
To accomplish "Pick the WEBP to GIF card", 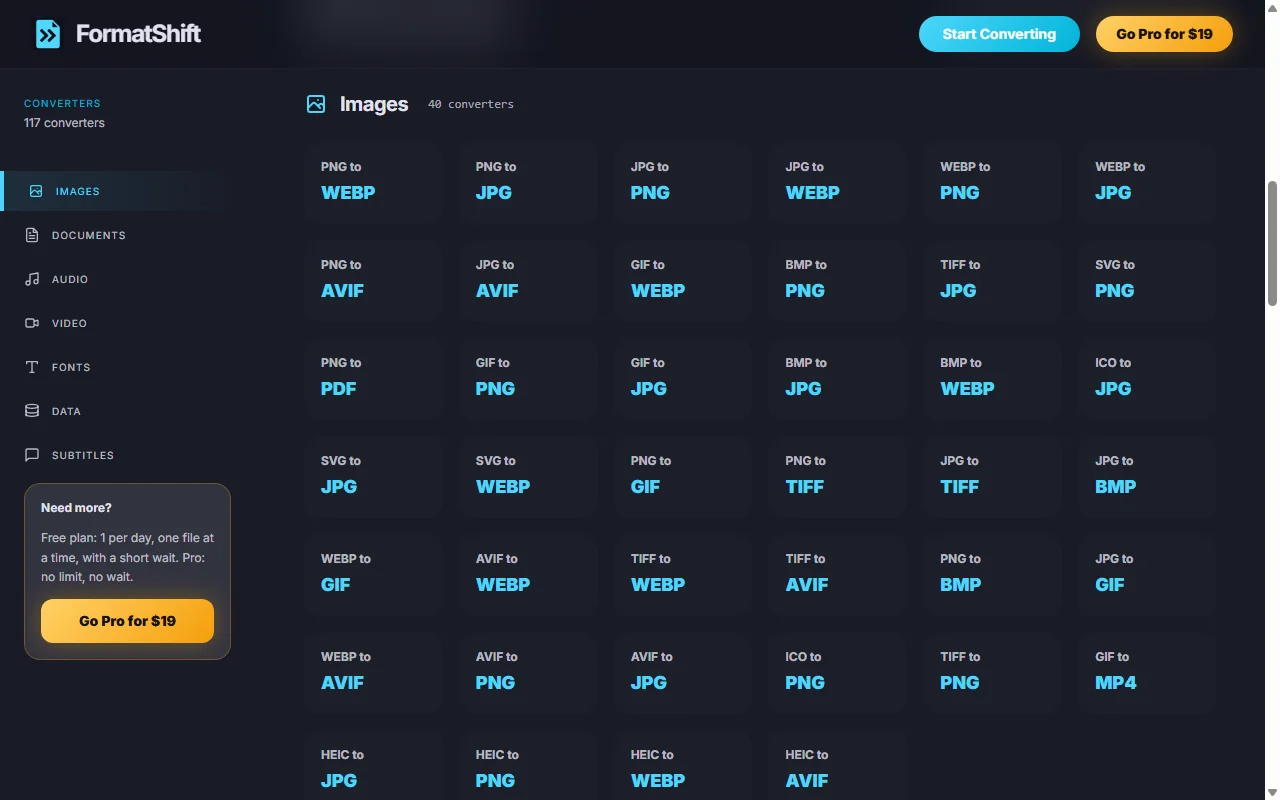I will coord(374,573).
